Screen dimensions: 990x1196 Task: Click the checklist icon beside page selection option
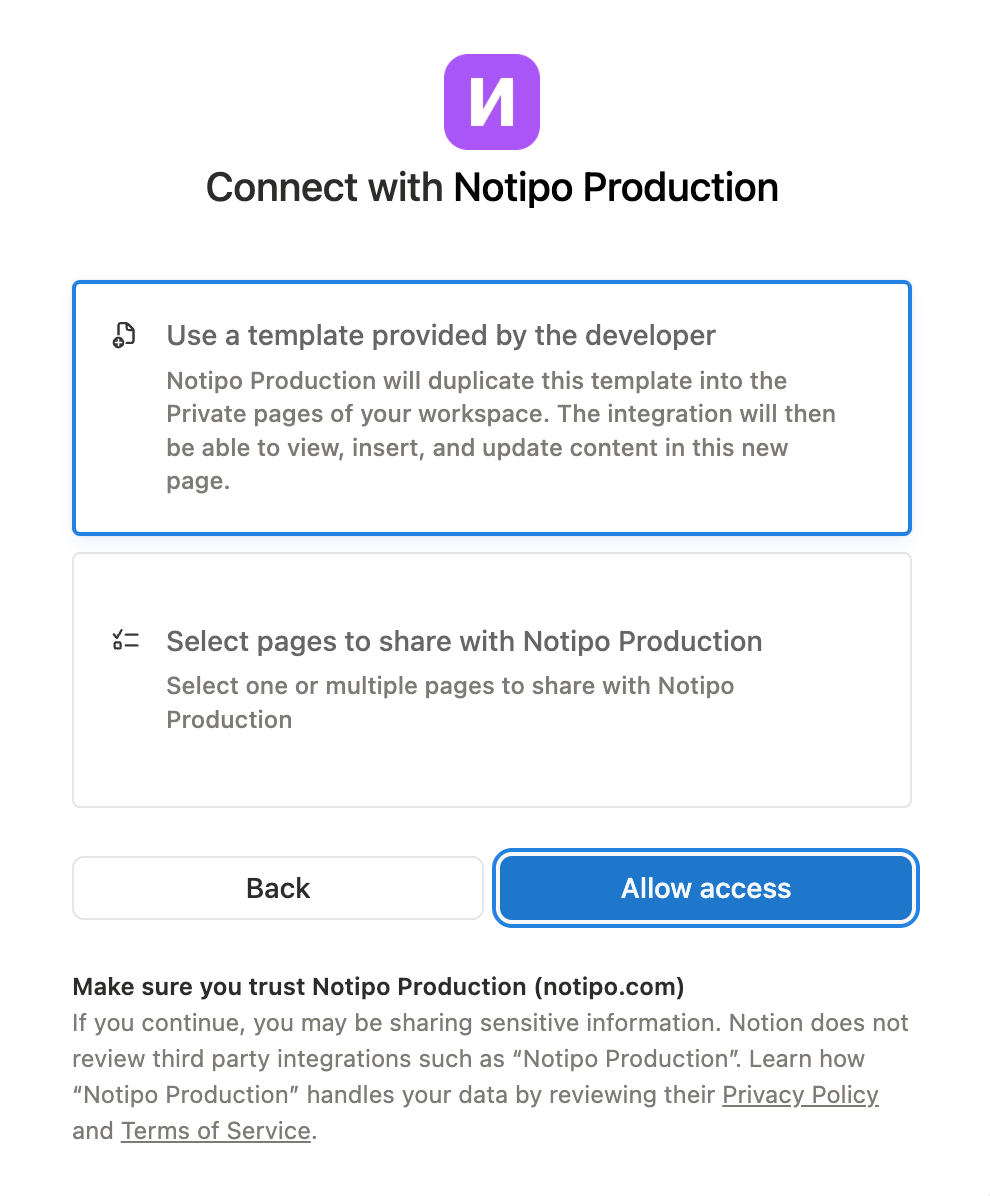point(125,639)
